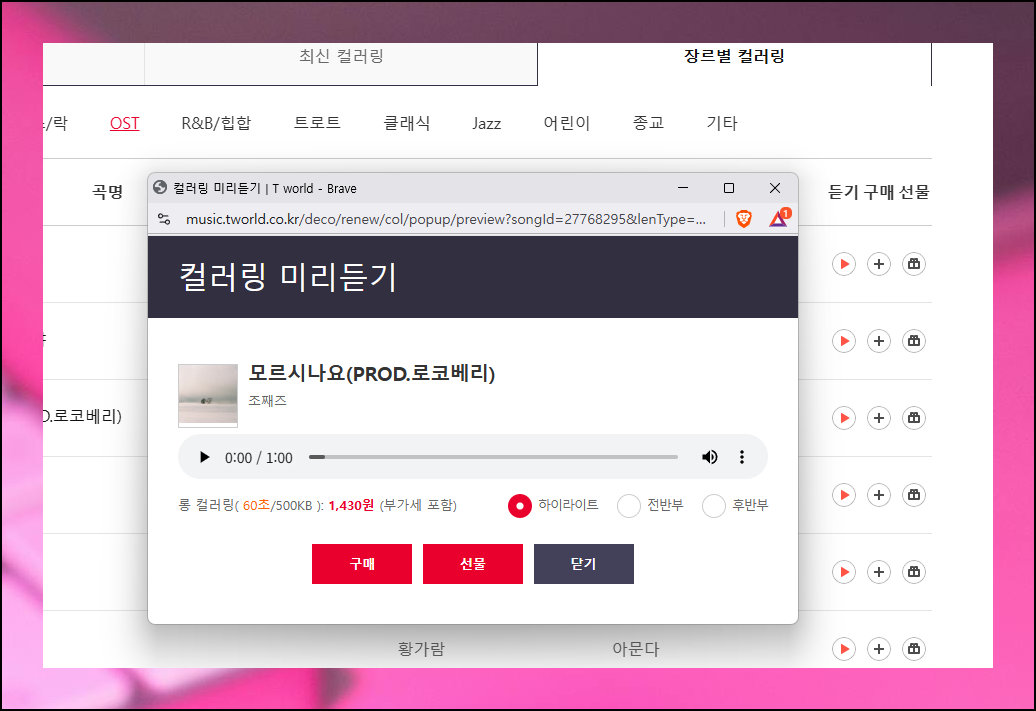The height and width of the screenshot is (711, 1036).
Task: Select the 종교 genre
Action: 648,123
